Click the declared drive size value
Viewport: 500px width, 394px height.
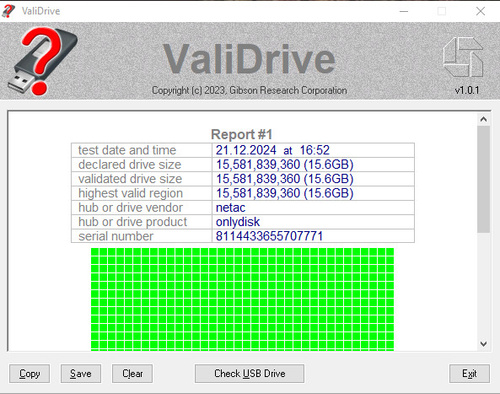285,164
